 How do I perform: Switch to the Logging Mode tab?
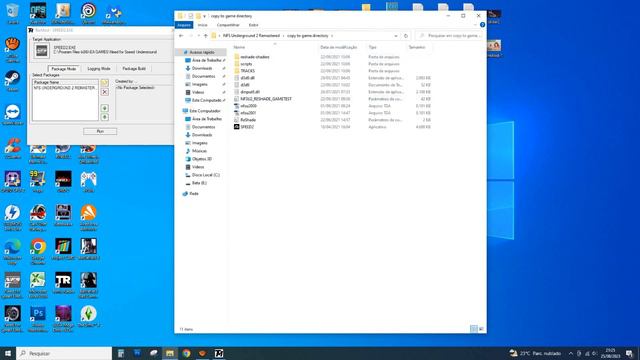pyautogui.click(x=99, y=69)
